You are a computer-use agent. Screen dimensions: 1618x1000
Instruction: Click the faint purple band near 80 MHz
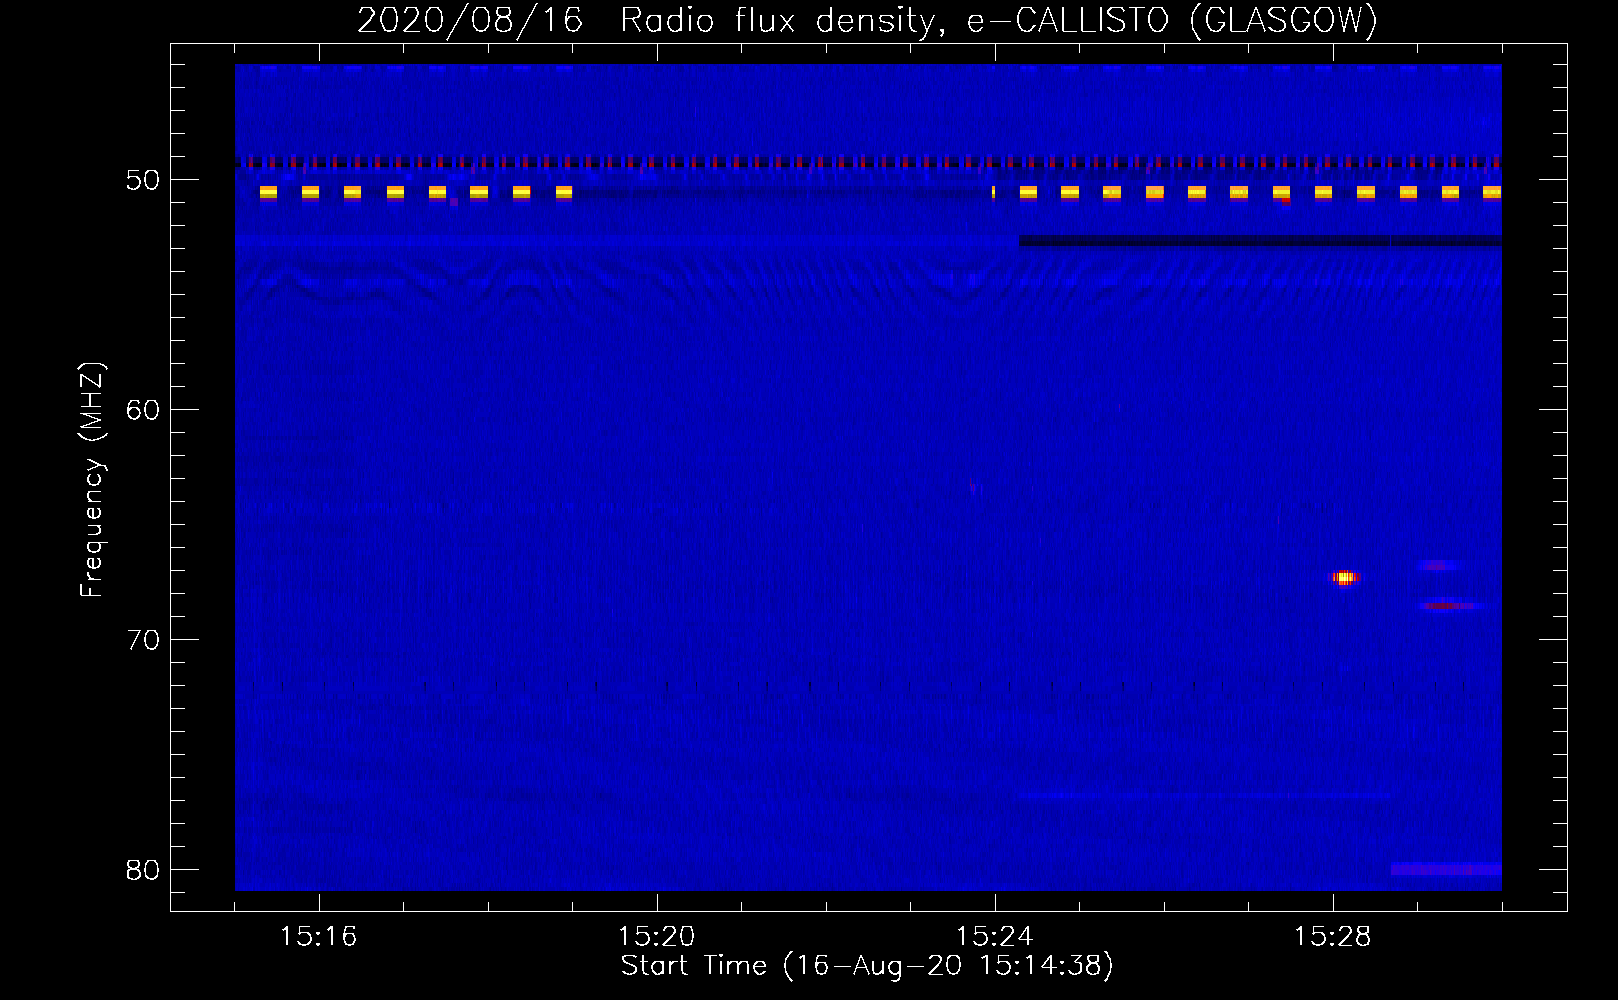pyautogui.click(x=1446, y=869)
